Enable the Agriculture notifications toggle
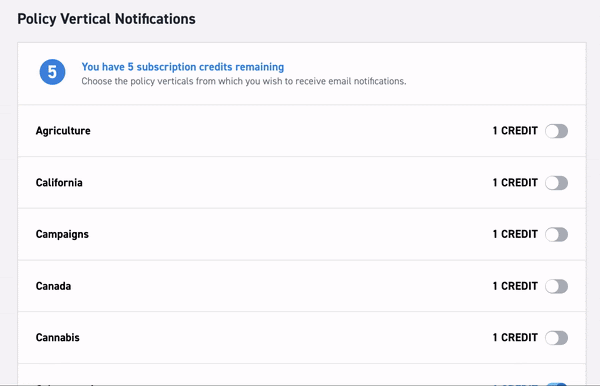The width and height of the screenshot is (600, 386). tap(556, 131)
